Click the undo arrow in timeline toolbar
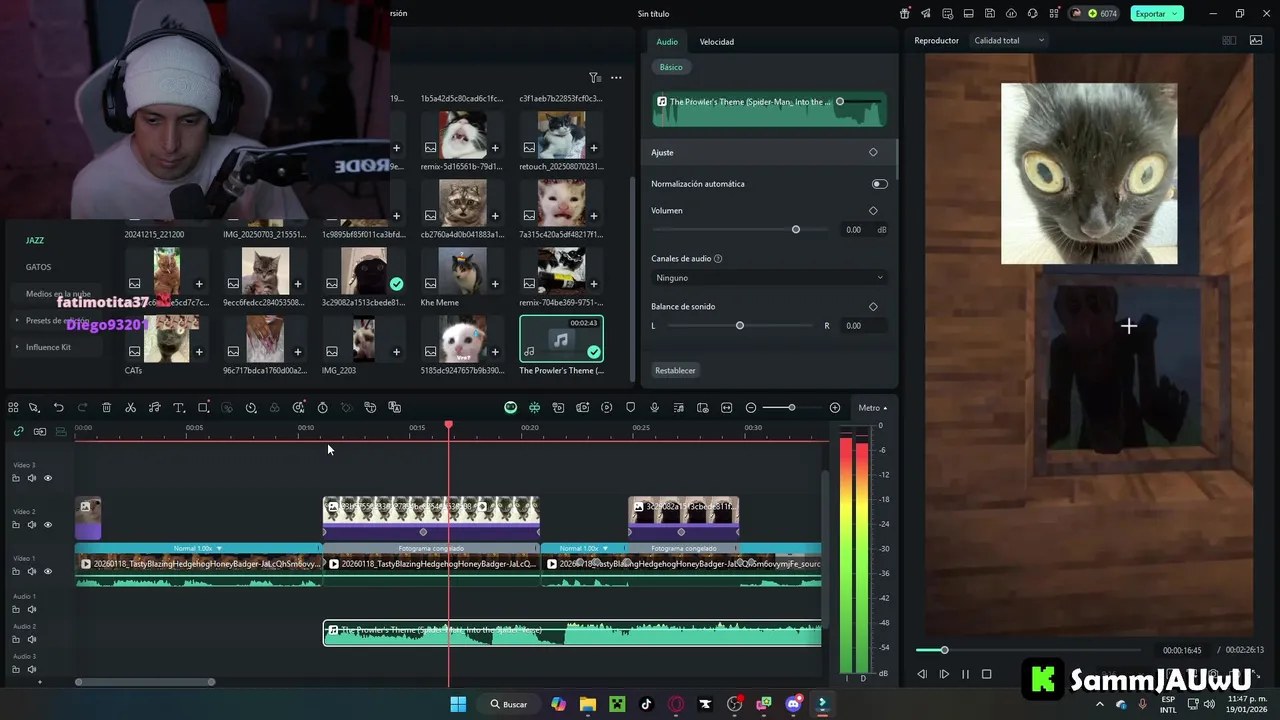The width and height of the screenshot is (1280, 720). (x=58, y=408)
